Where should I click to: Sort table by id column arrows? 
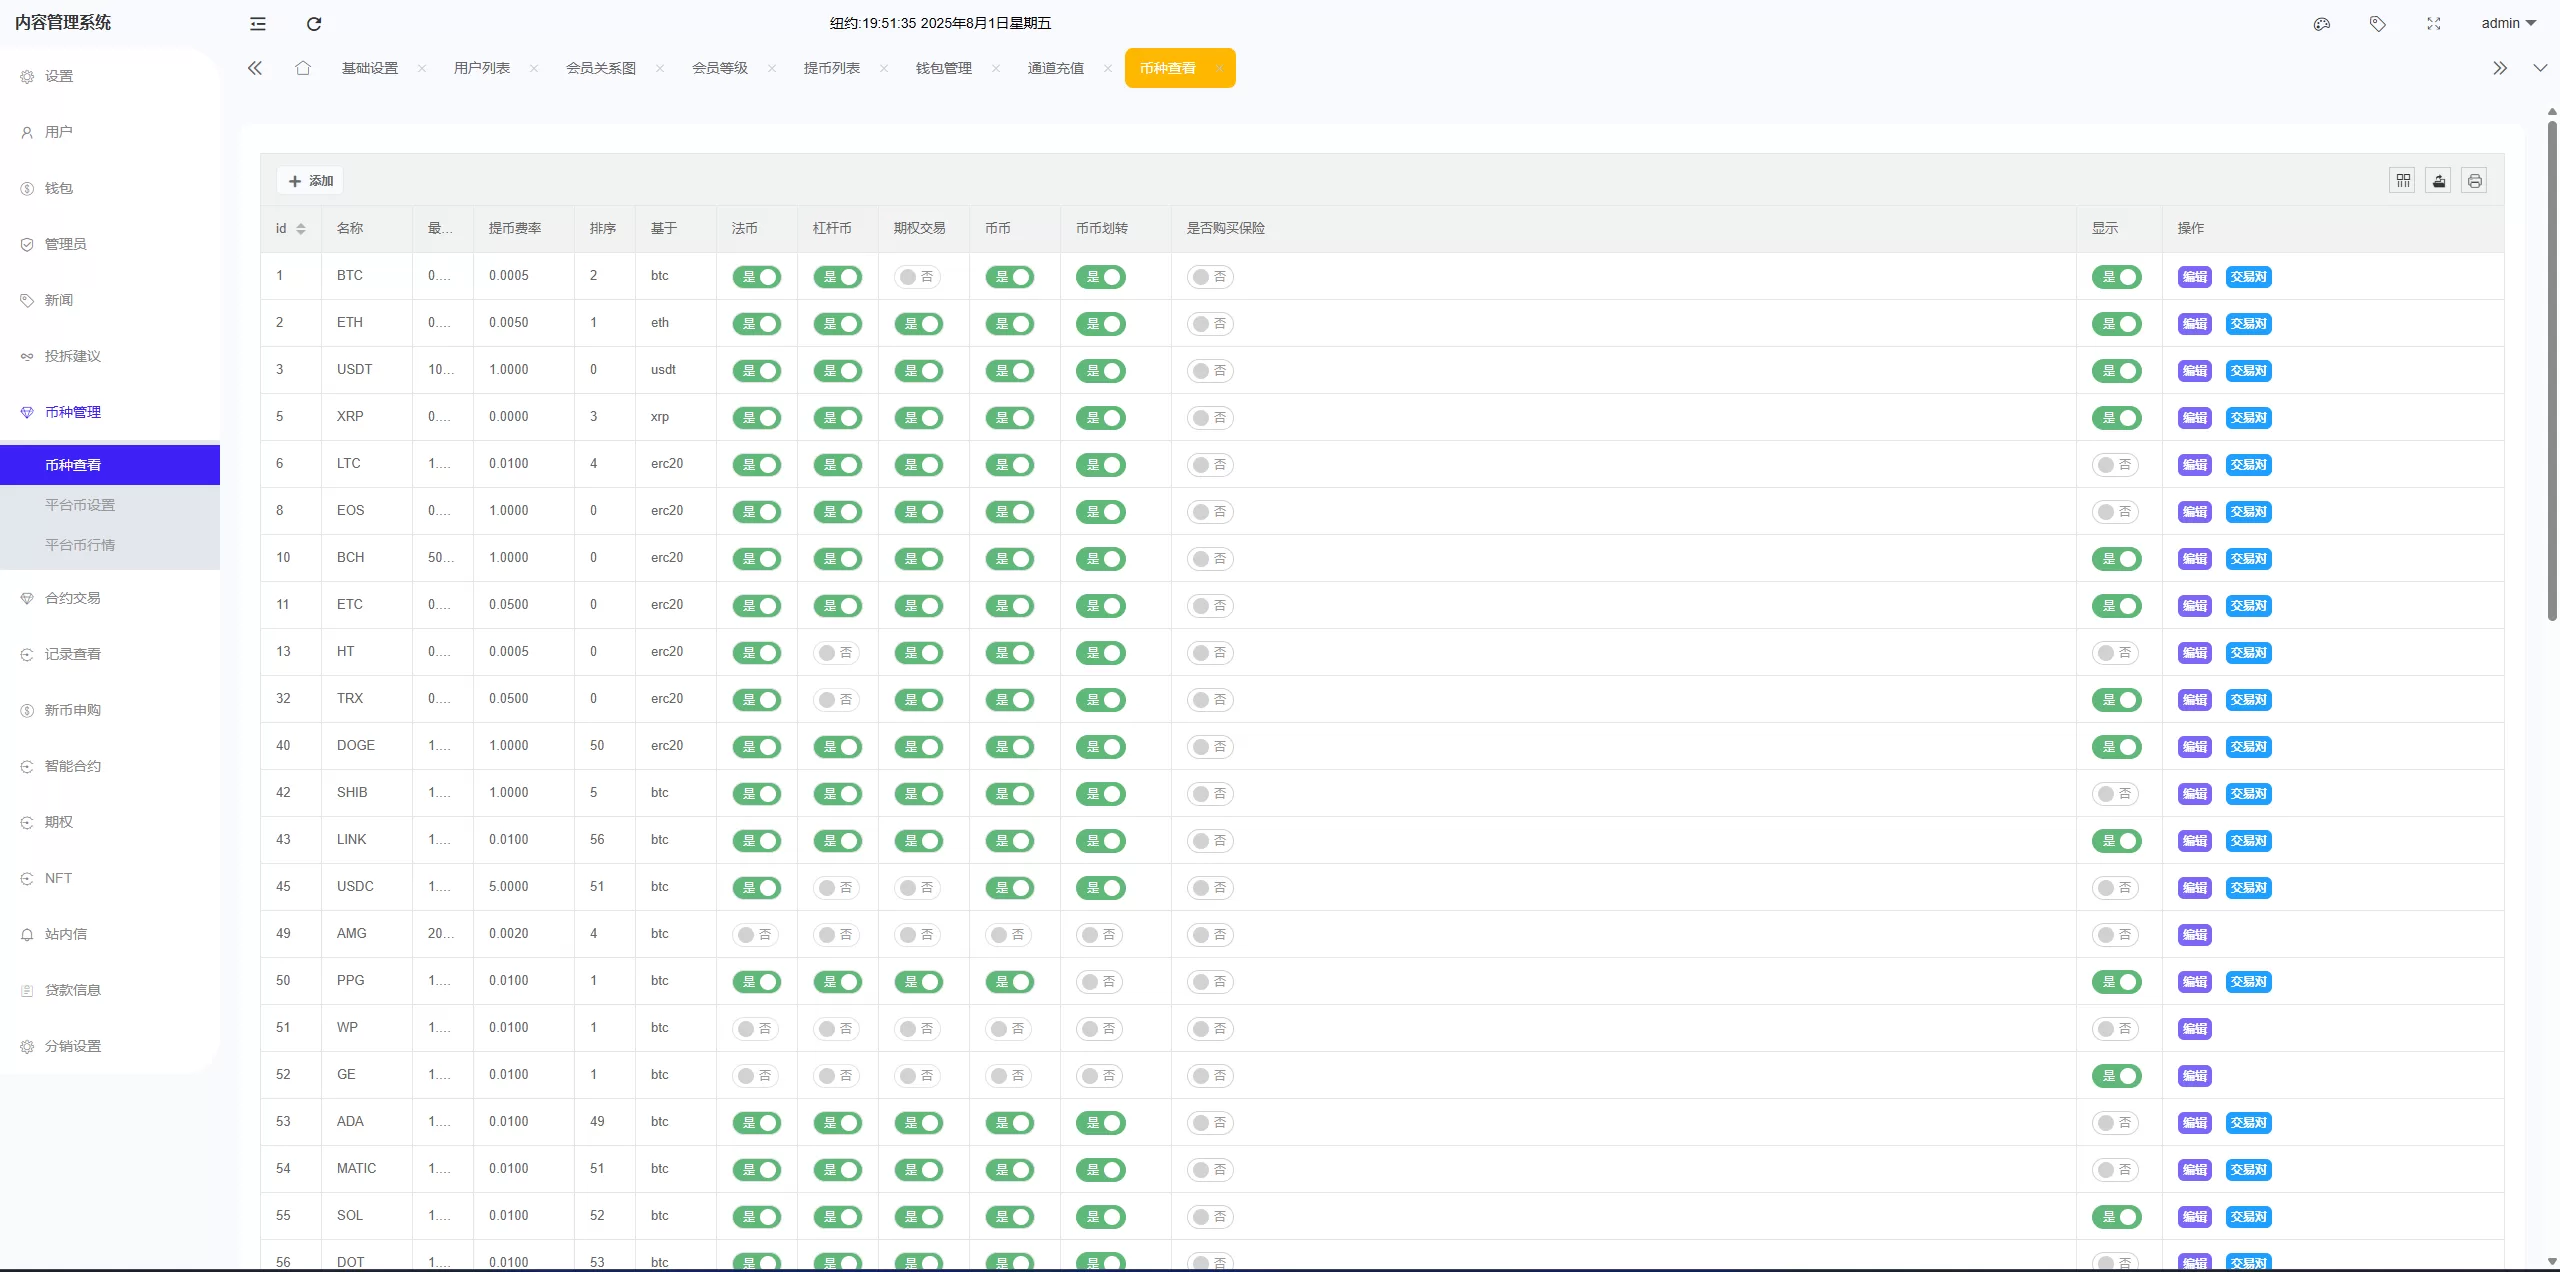coord(301,229)
